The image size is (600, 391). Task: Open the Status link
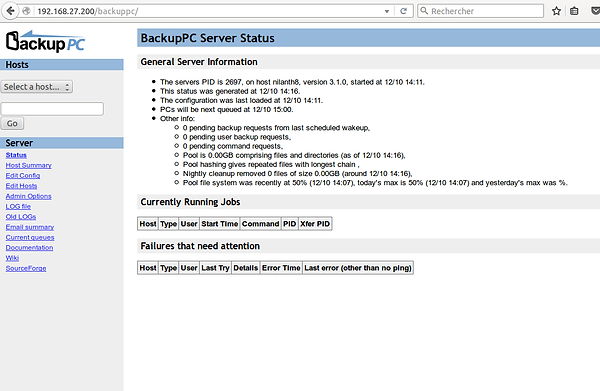click(x=16, y=155)
